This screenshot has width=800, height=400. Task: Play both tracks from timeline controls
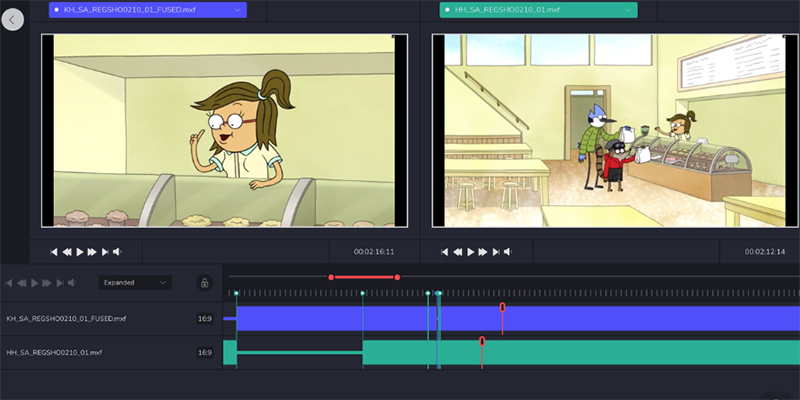pyautogui.click(x=35, y=283)
